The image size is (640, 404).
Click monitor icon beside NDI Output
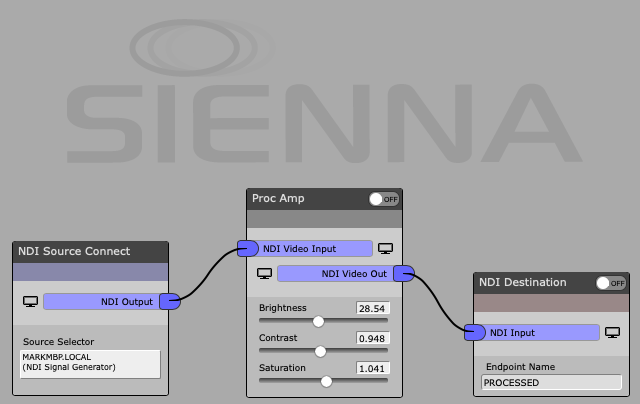coord(31,302)
